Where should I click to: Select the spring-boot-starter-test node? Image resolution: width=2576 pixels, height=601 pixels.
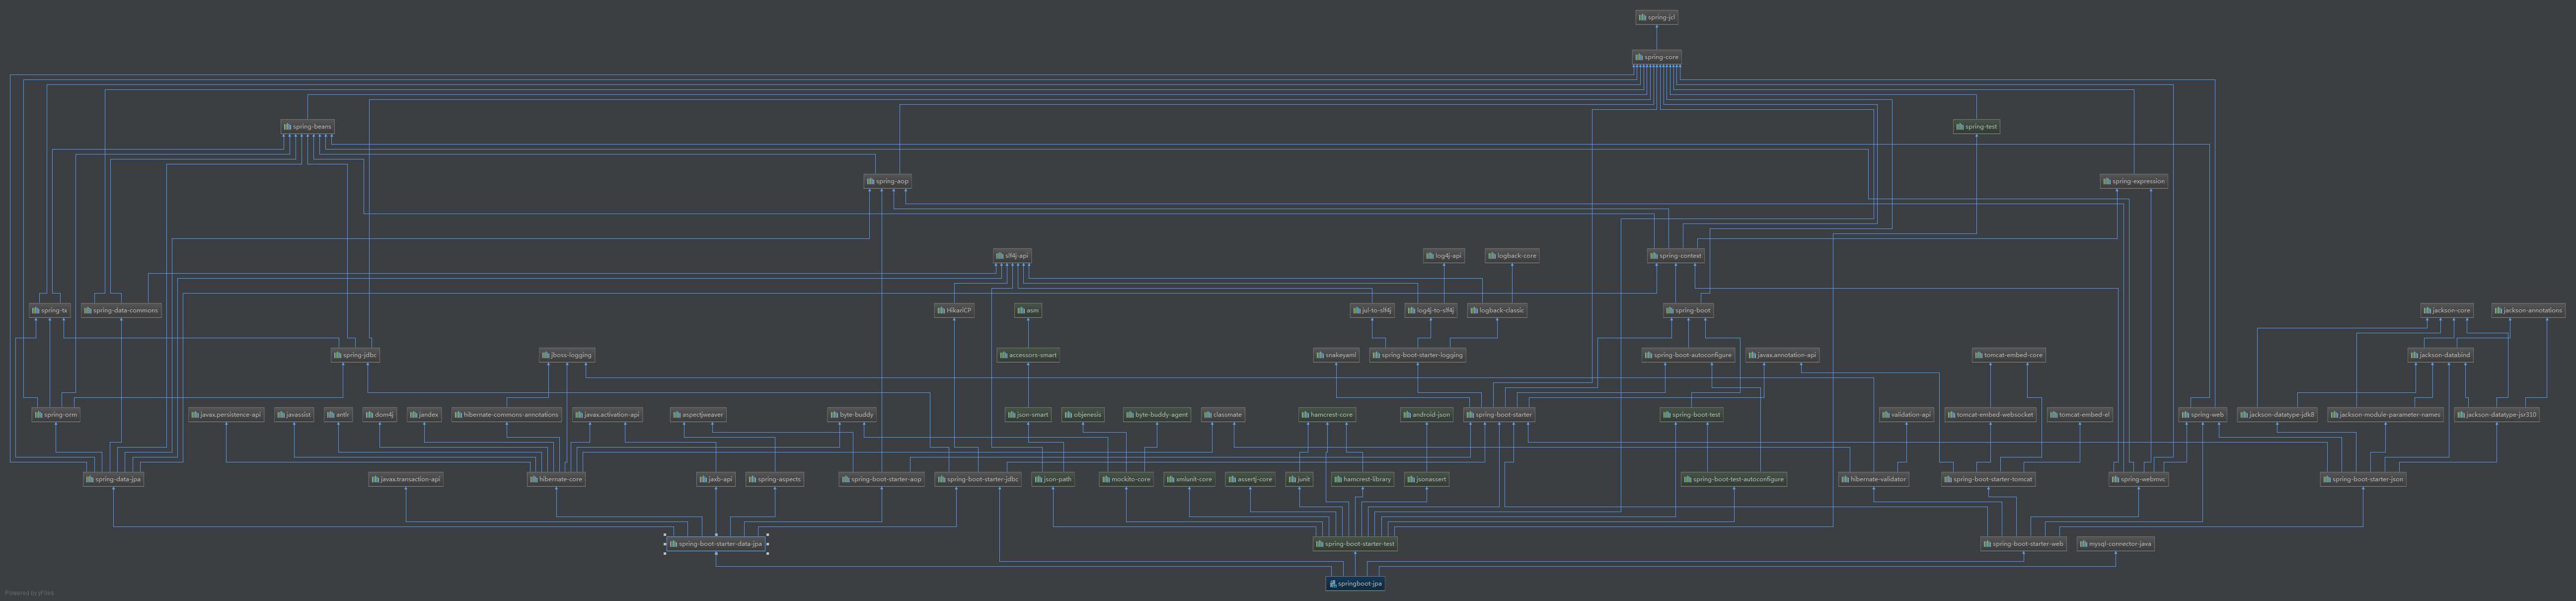coord(1355,544)
